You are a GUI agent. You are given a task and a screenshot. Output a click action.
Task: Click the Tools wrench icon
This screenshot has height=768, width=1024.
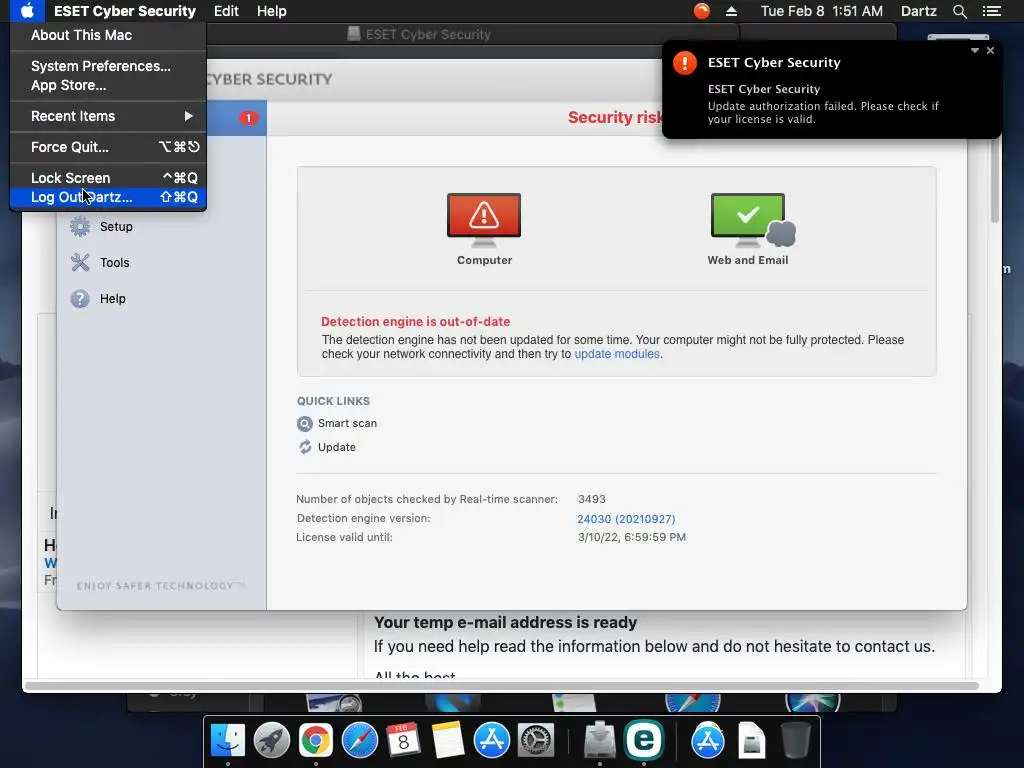80,263
